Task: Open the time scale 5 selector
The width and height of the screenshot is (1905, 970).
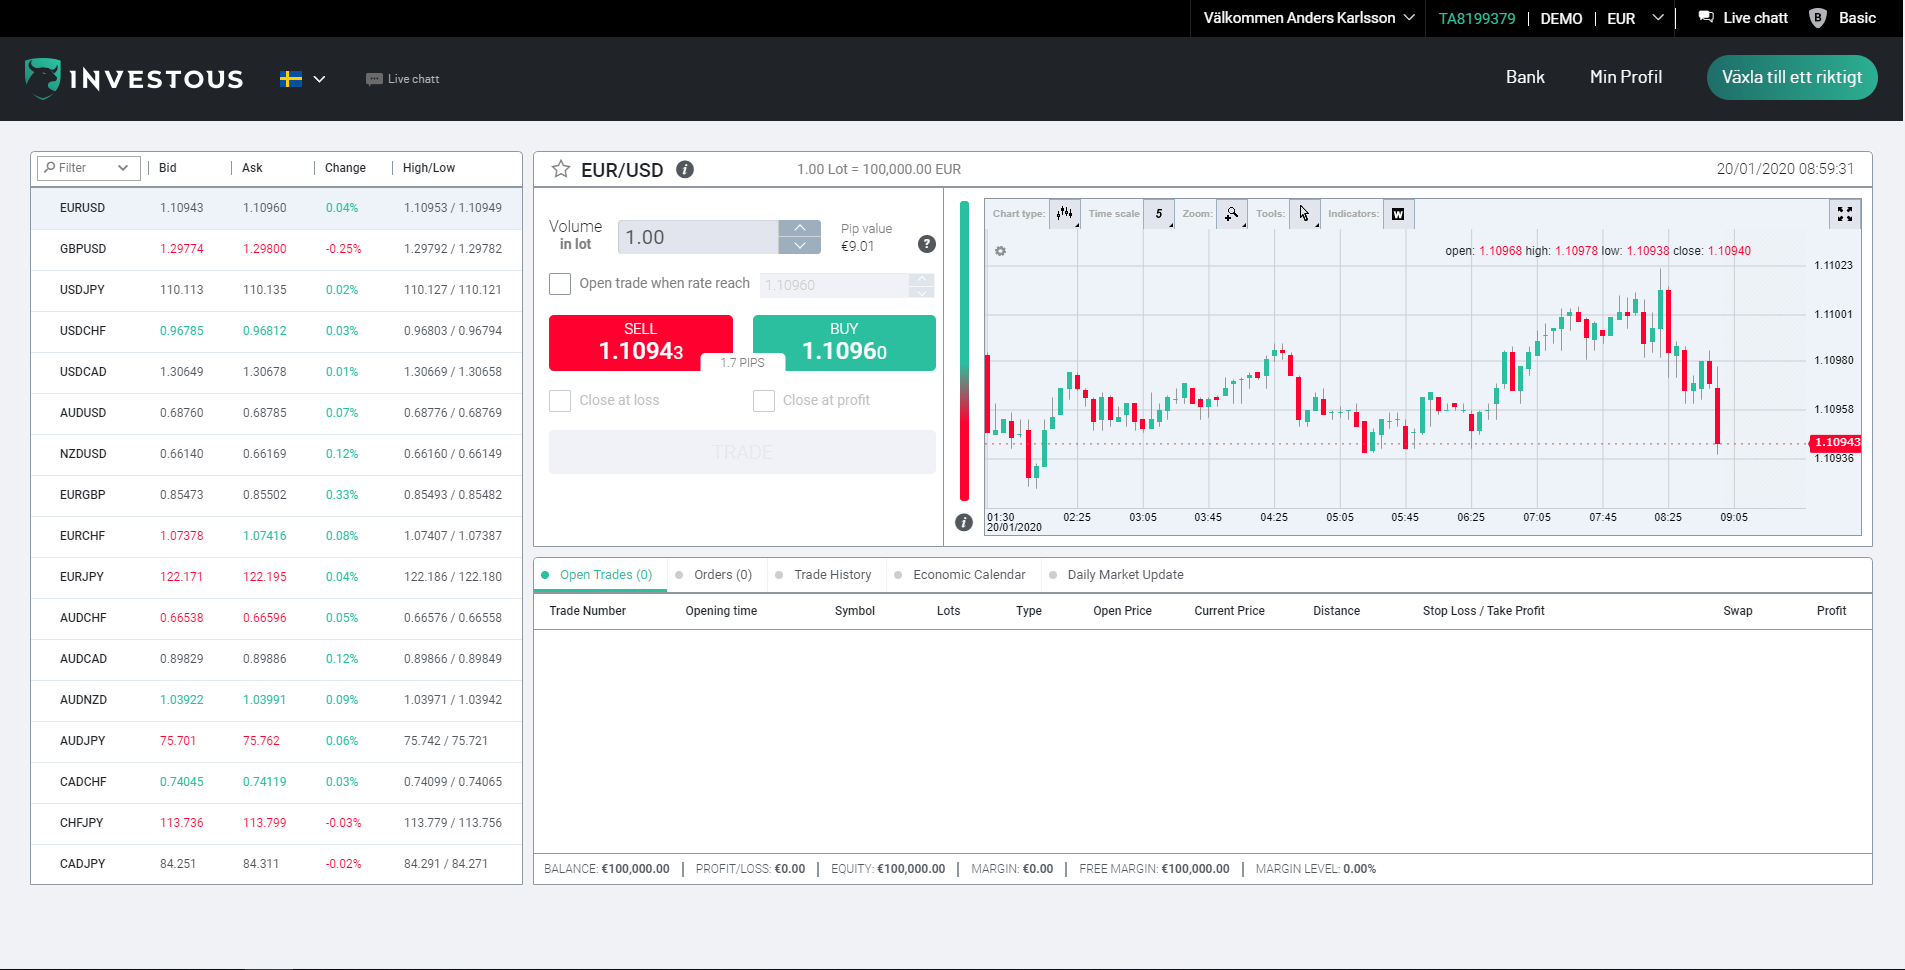Action: tap(1159, 213)
